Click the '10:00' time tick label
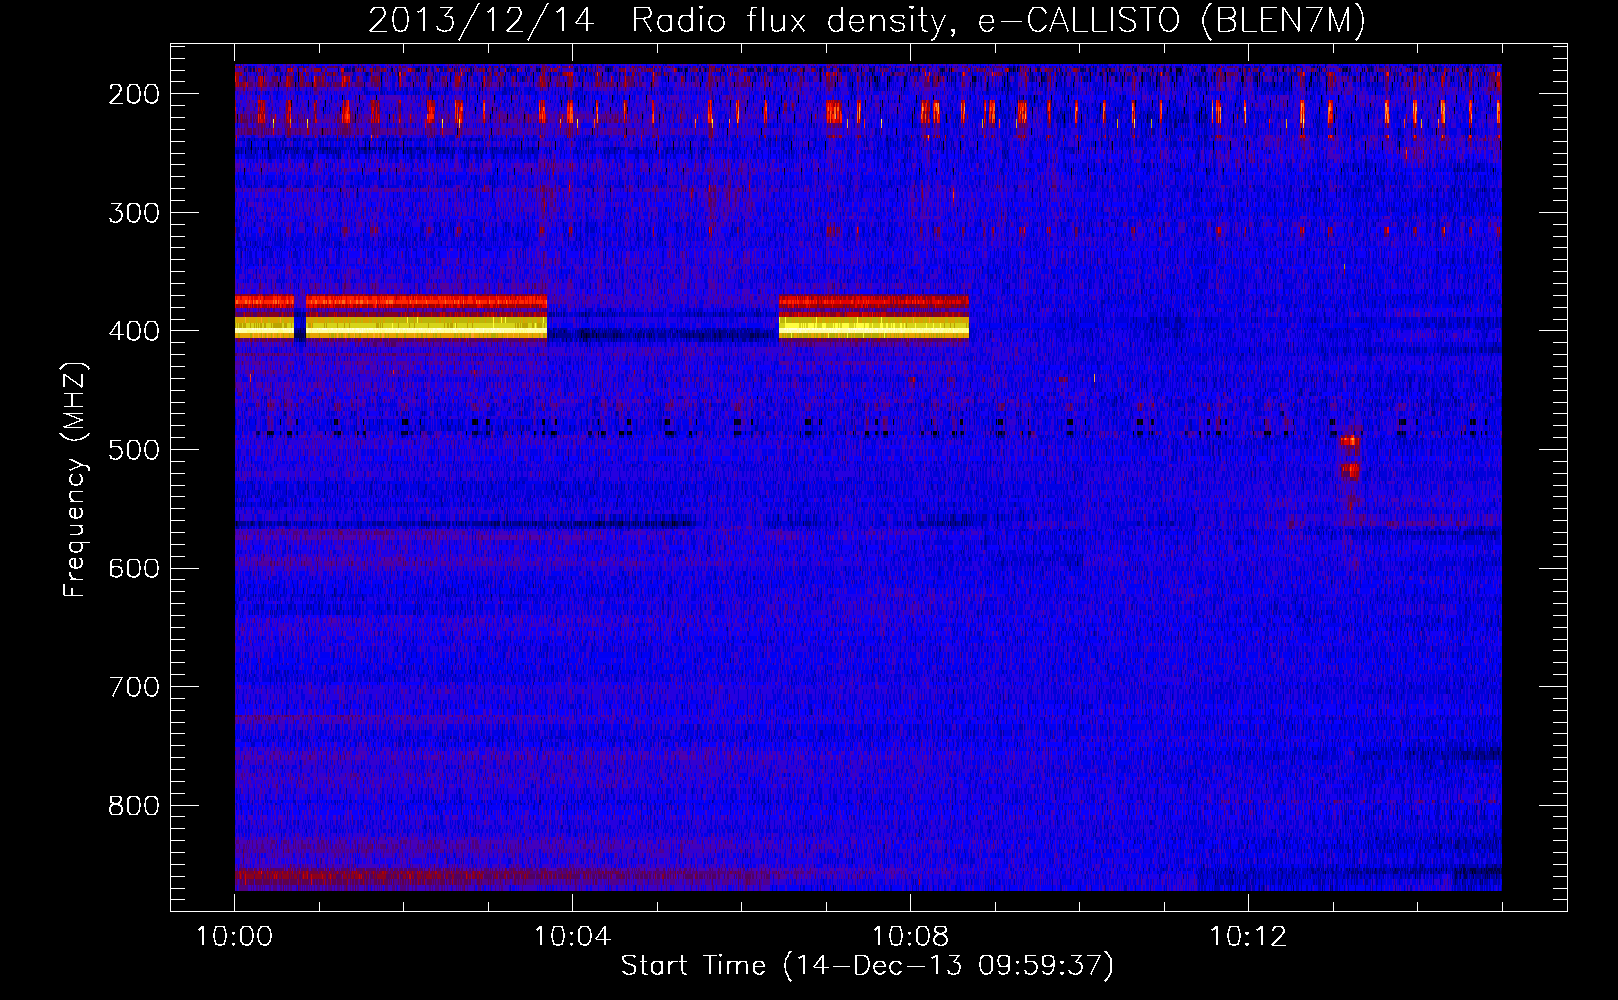Image resolution: width=1618 pixels, height=1000 pixels. click(234, 936)
